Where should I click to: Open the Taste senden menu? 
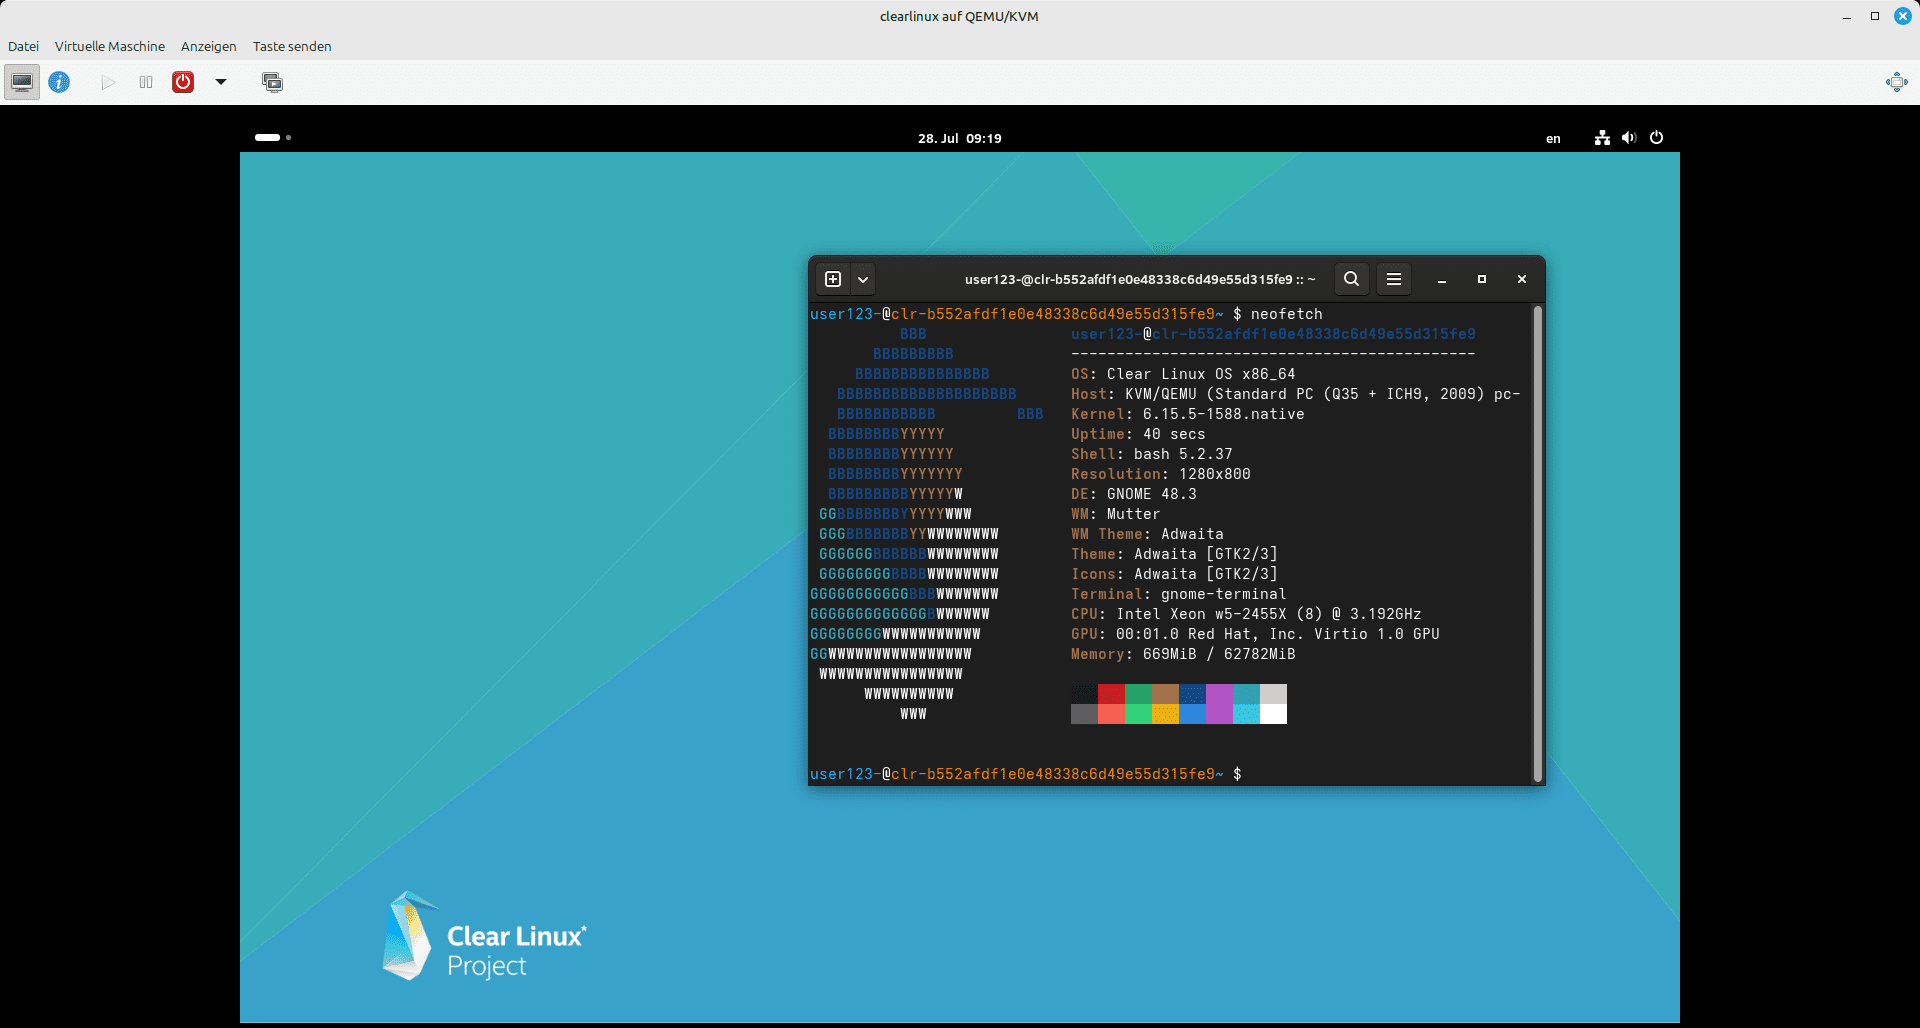click(x=292, y=46)
